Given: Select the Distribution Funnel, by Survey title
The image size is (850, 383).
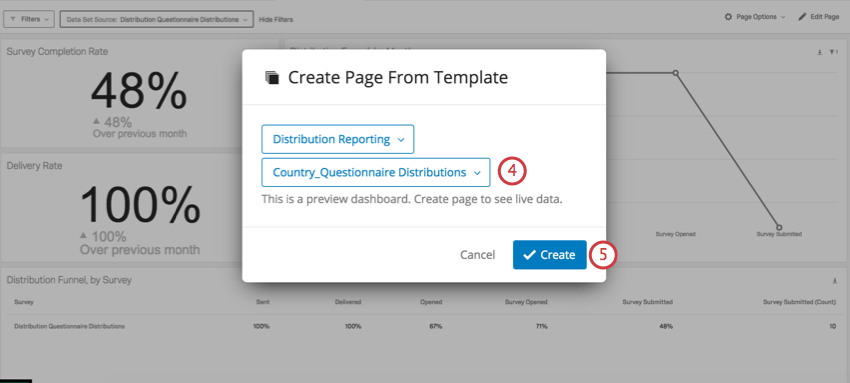Looking at the screenshot, I should pos(69,280).
